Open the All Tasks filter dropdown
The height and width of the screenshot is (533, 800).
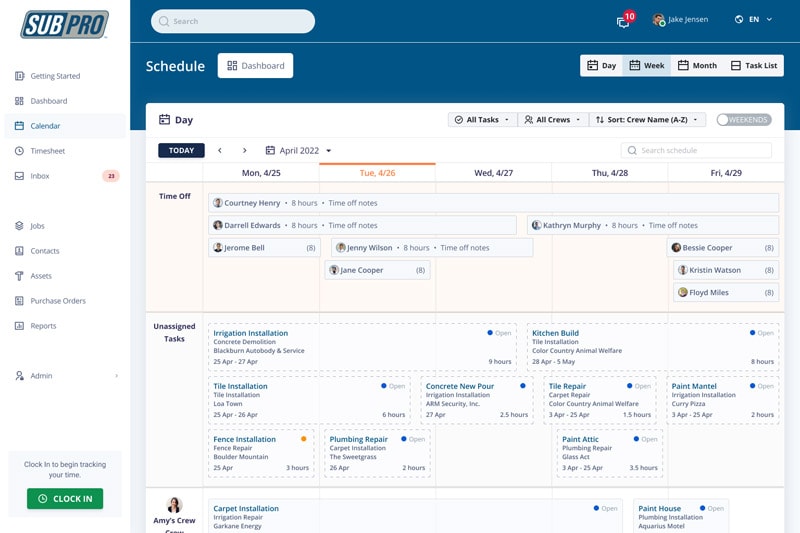pos(482,120)
